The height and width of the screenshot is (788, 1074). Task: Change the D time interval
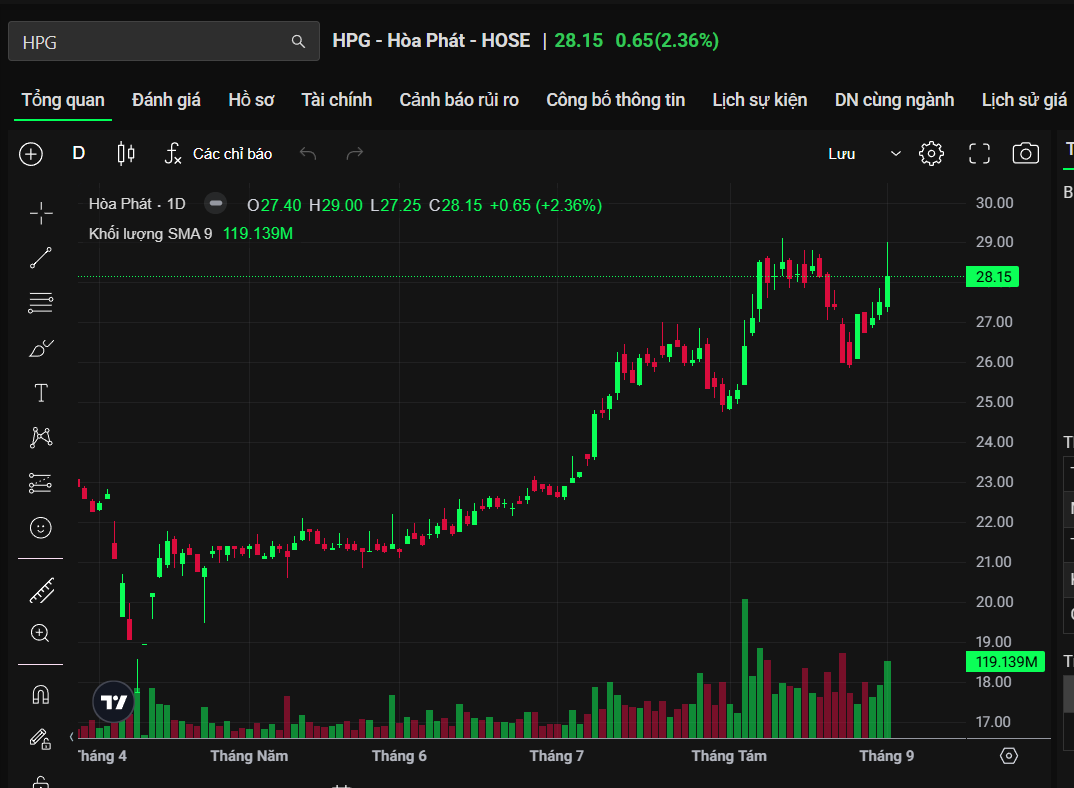tap(79, 153)
